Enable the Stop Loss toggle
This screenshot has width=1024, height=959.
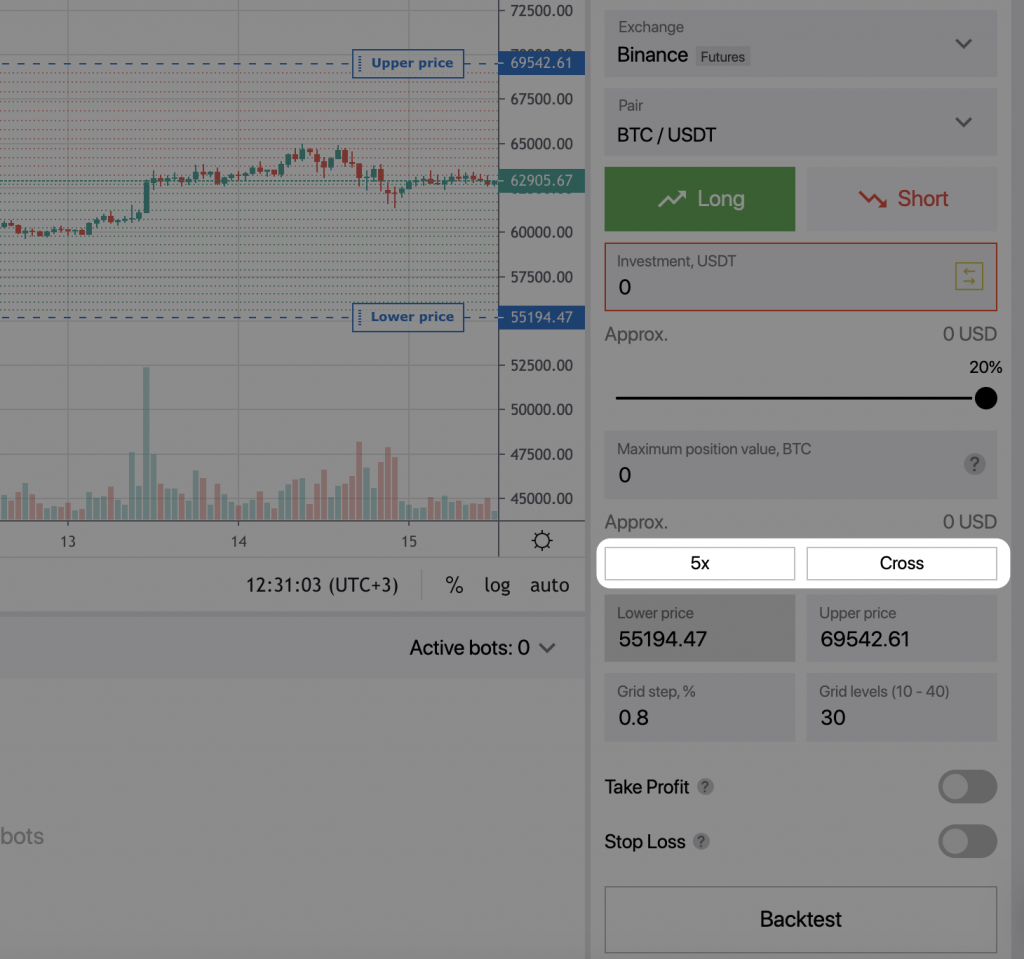pos(967,841)
